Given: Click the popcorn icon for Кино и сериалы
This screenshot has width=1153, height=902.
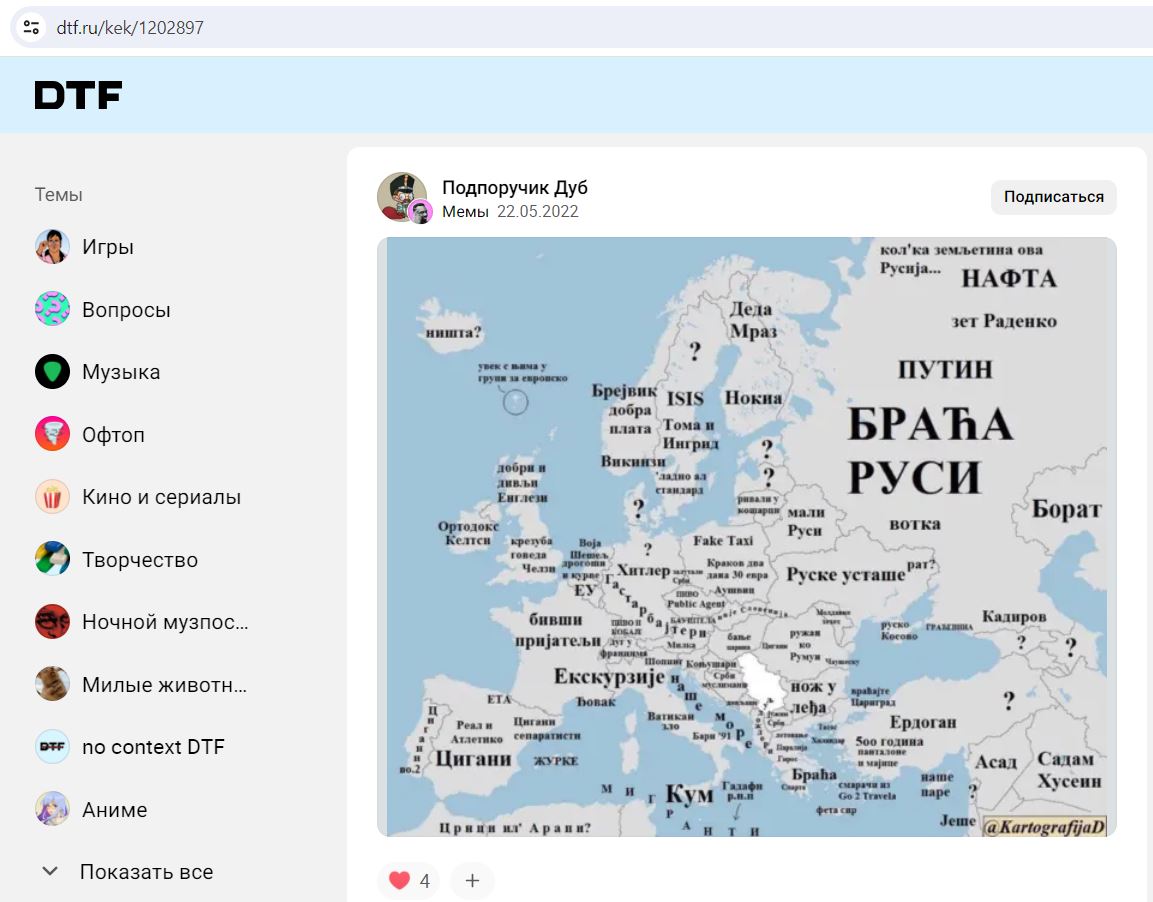Looking at the screenshot, I should [x=52, y=496].
